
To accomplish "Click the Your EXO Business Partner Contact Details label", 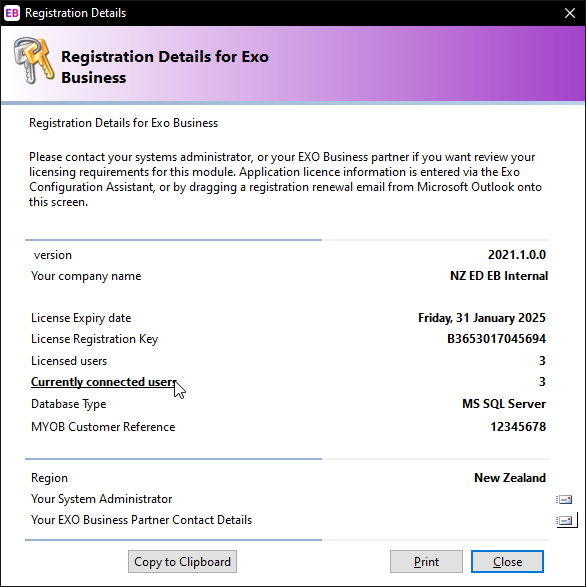I will coord(142,520).
